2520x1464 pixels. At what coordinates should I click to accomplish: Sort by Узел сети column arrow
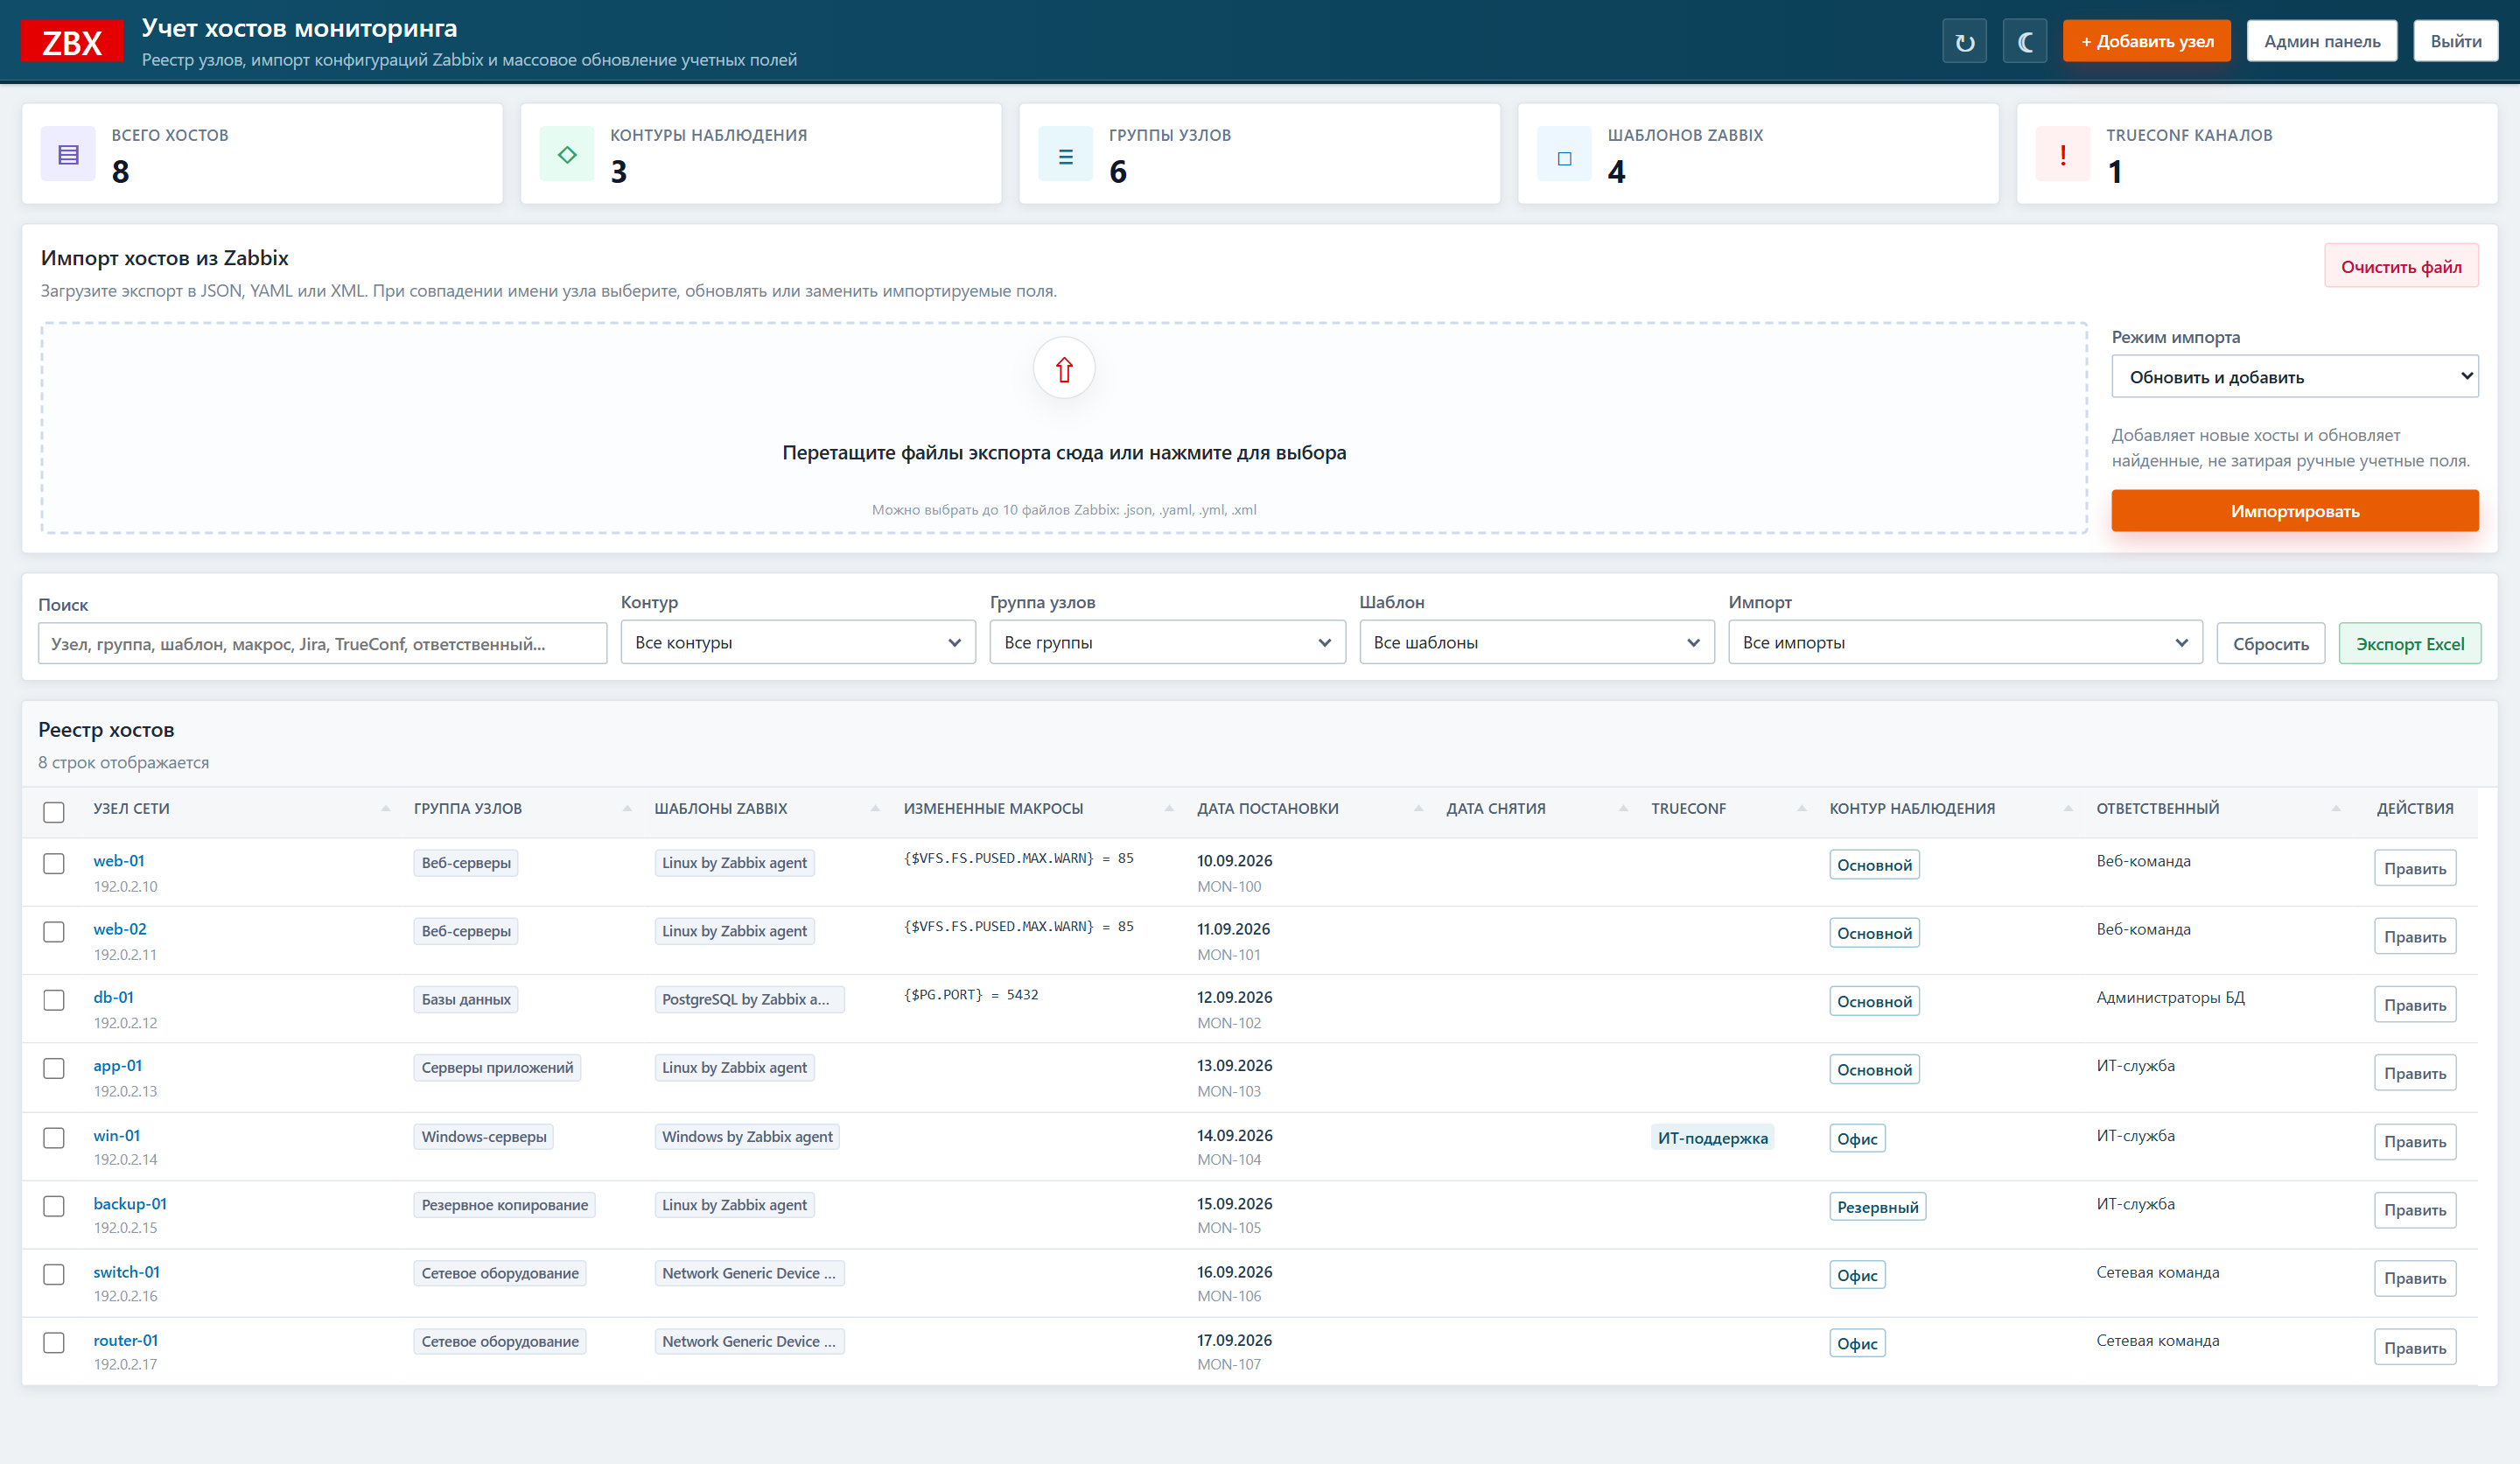coord(385,808)
